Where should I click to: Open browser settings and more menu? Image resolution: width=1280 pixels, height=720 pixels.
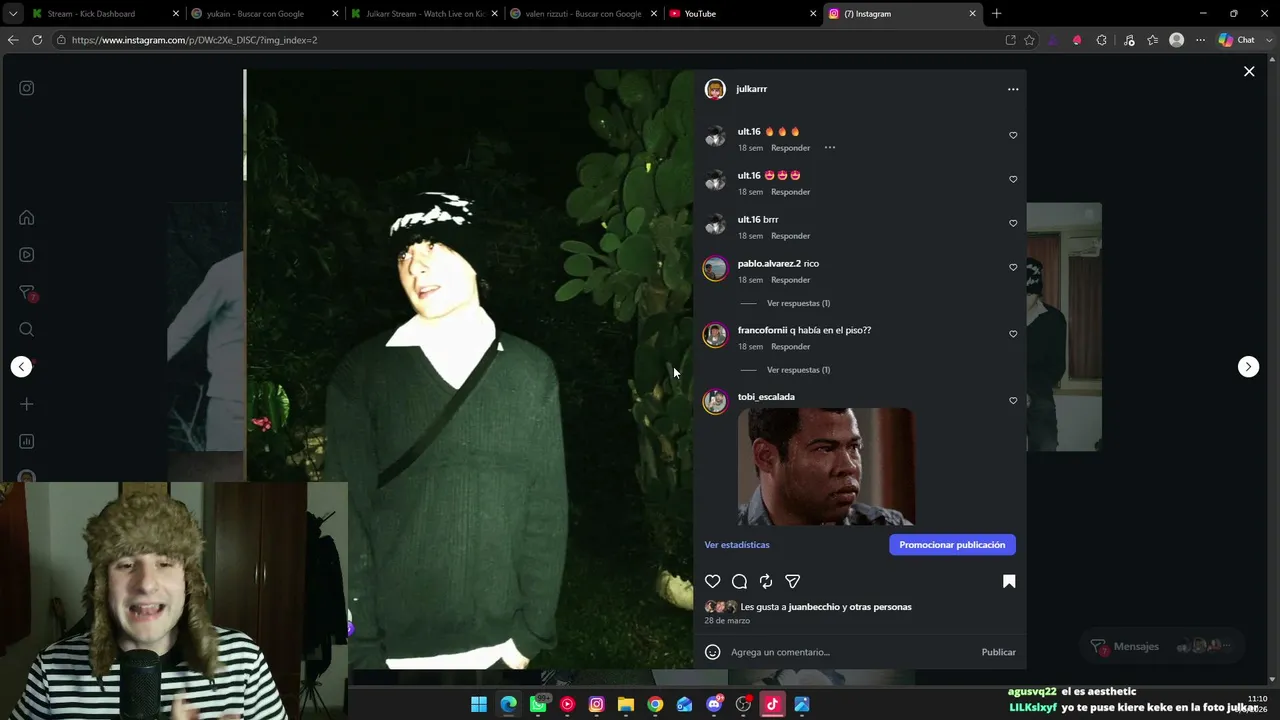(x=1201, y=40)
